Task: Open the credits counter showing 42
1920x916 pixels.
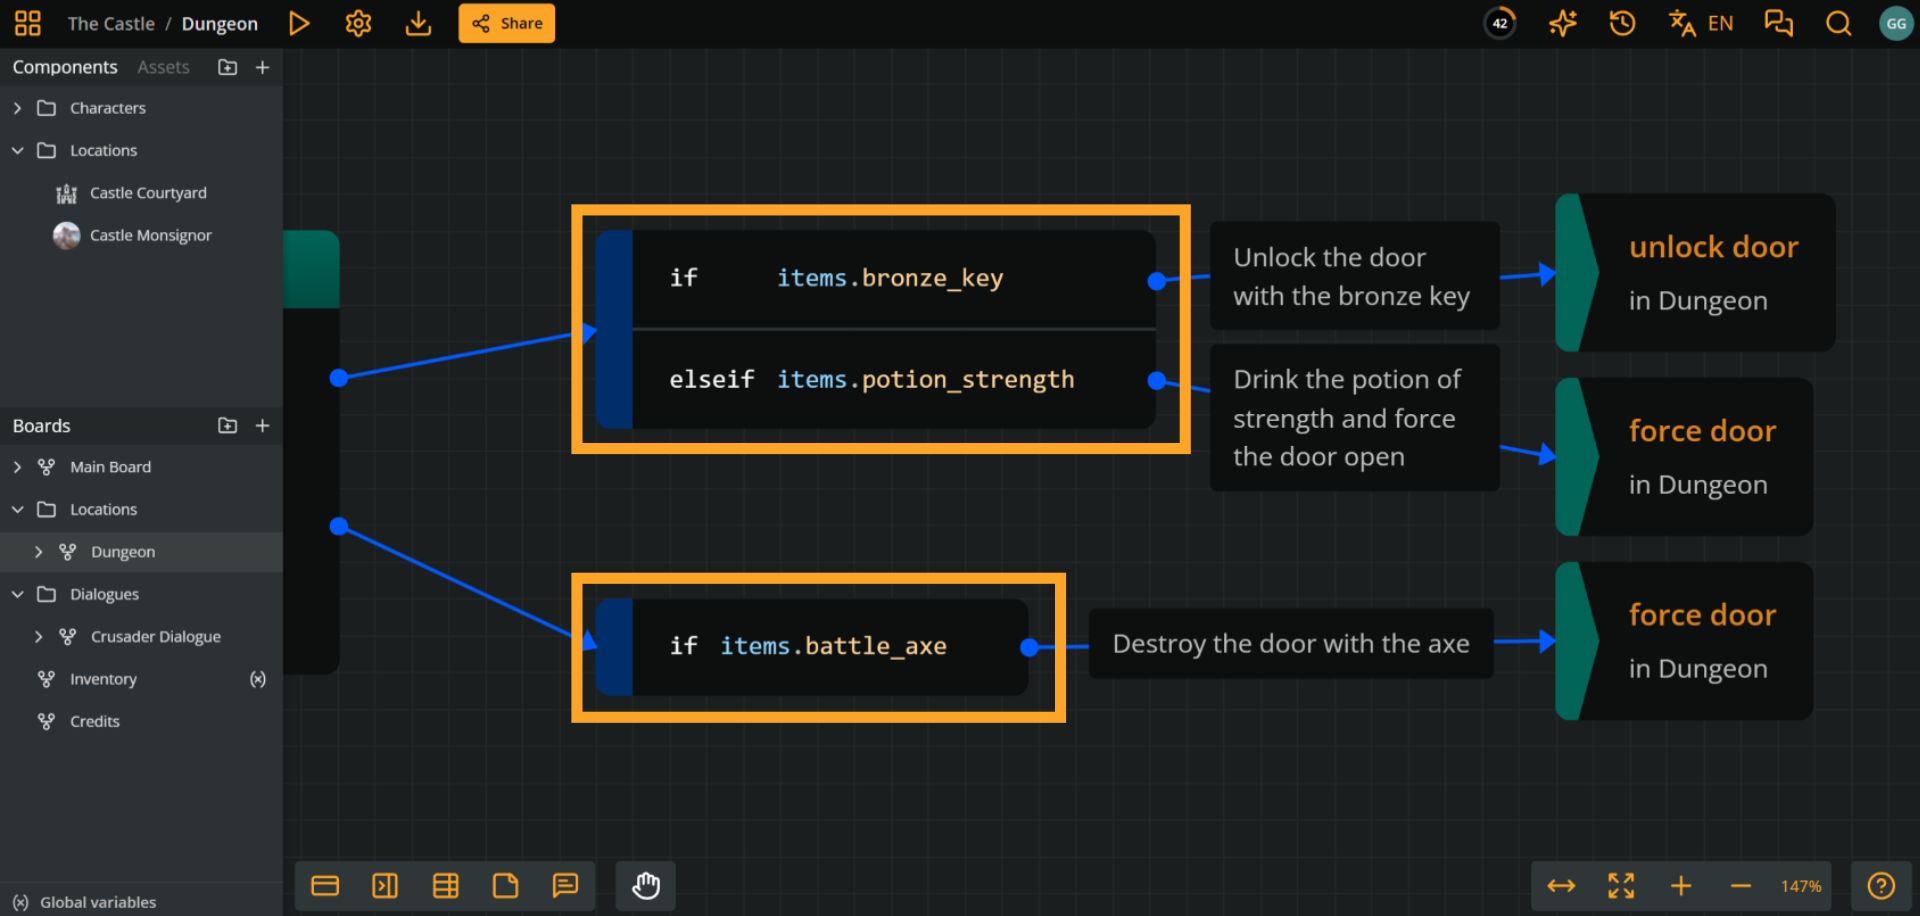Action: tap(1500, 23)
